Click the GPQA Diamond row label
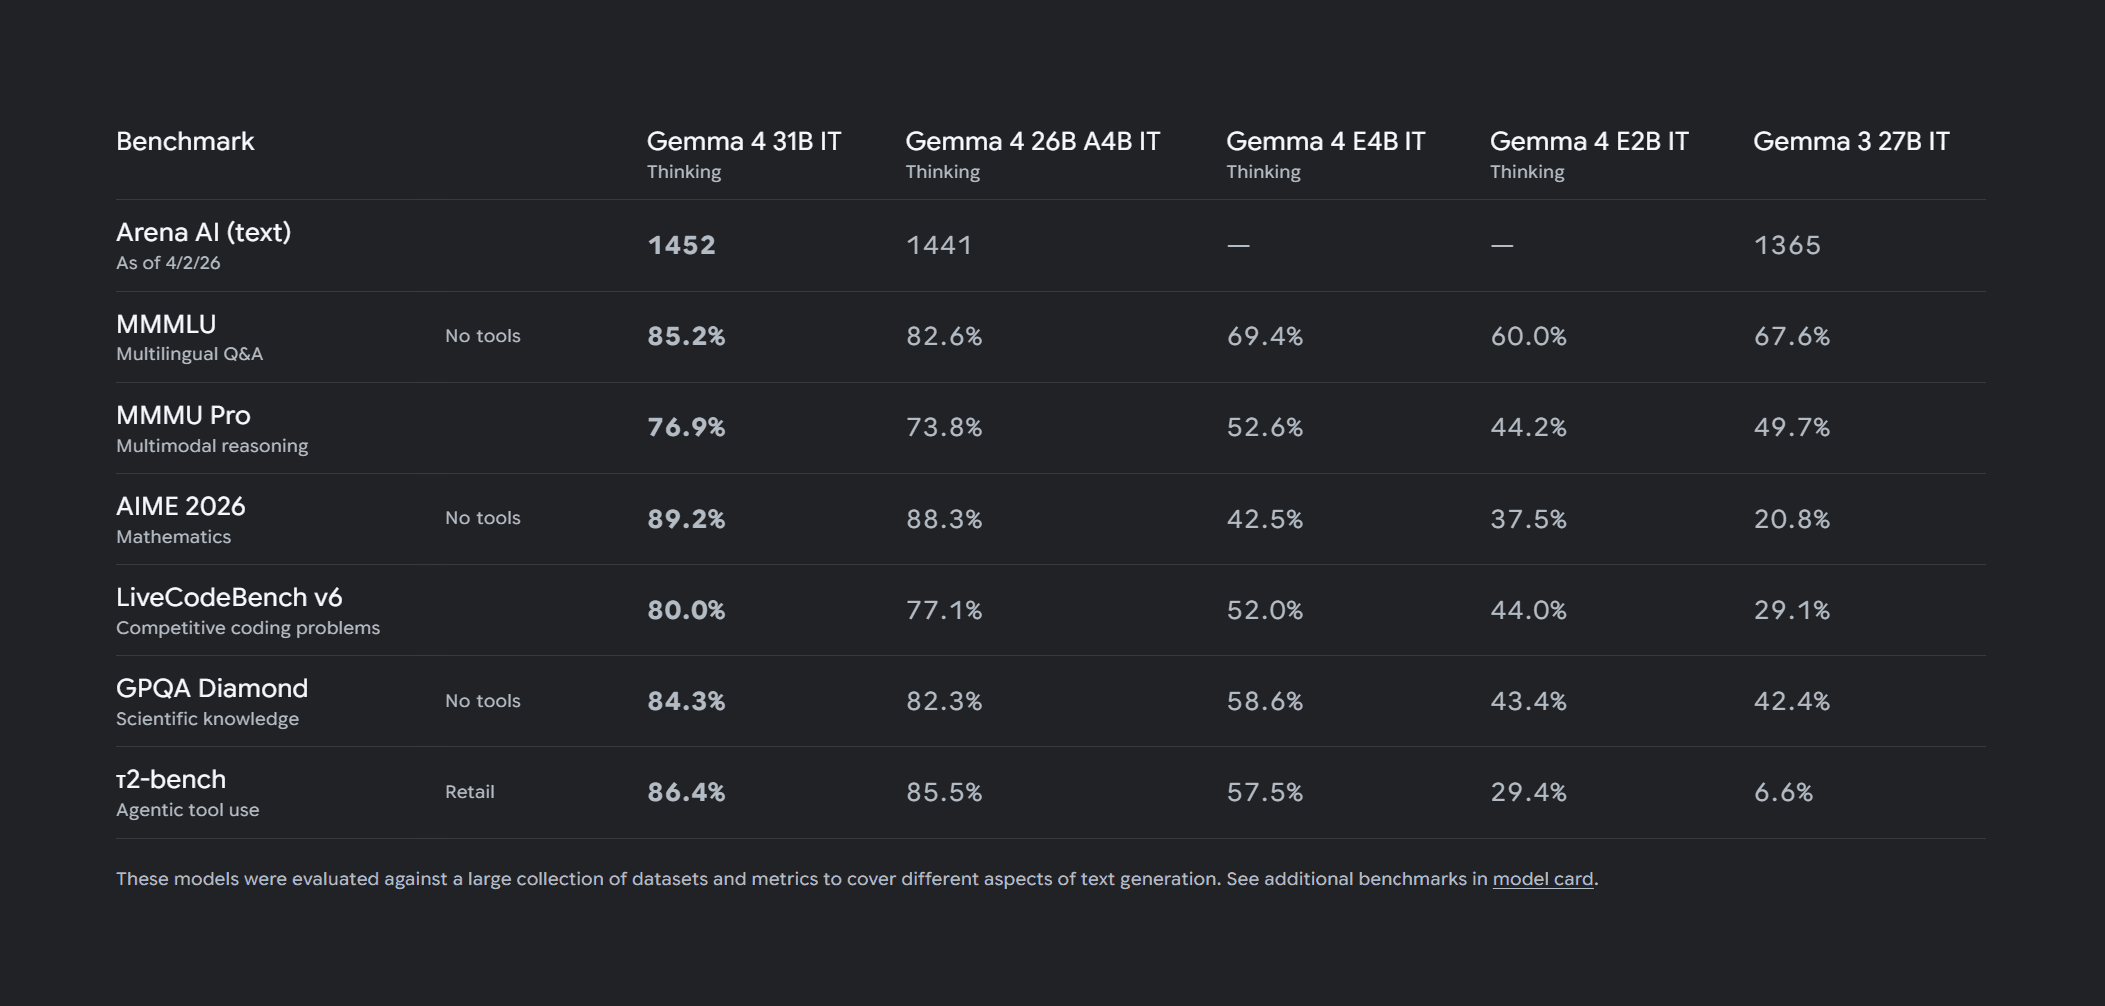 212,689
